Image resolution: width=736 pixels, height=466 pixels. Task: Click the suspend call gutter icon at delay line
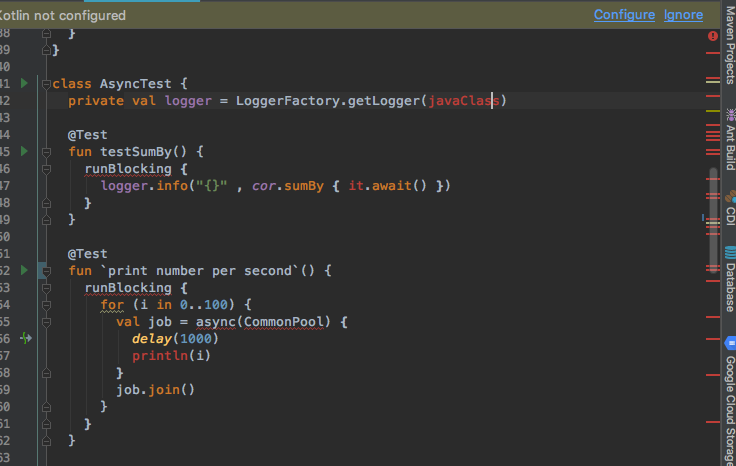point(25,338)
